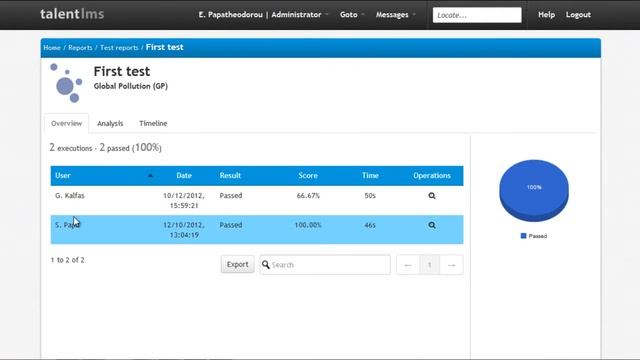This screenshot has height=360, width=640.
Task: Click date 10/12/2012, 15:59:21
Action: click(x=184, y=201)
